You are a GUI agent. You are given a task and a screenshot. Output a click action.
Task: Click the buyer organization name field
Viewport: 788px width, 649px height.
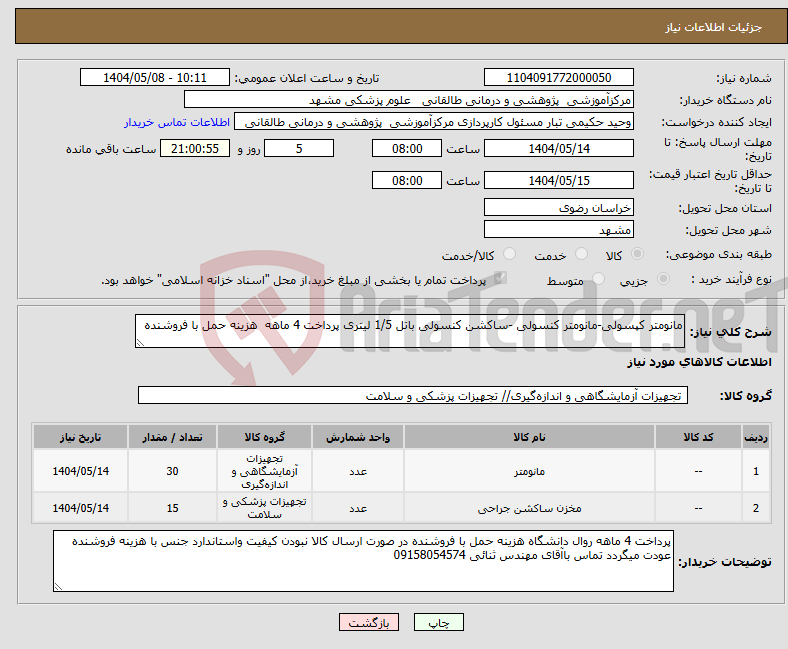[x=409, y=100]
